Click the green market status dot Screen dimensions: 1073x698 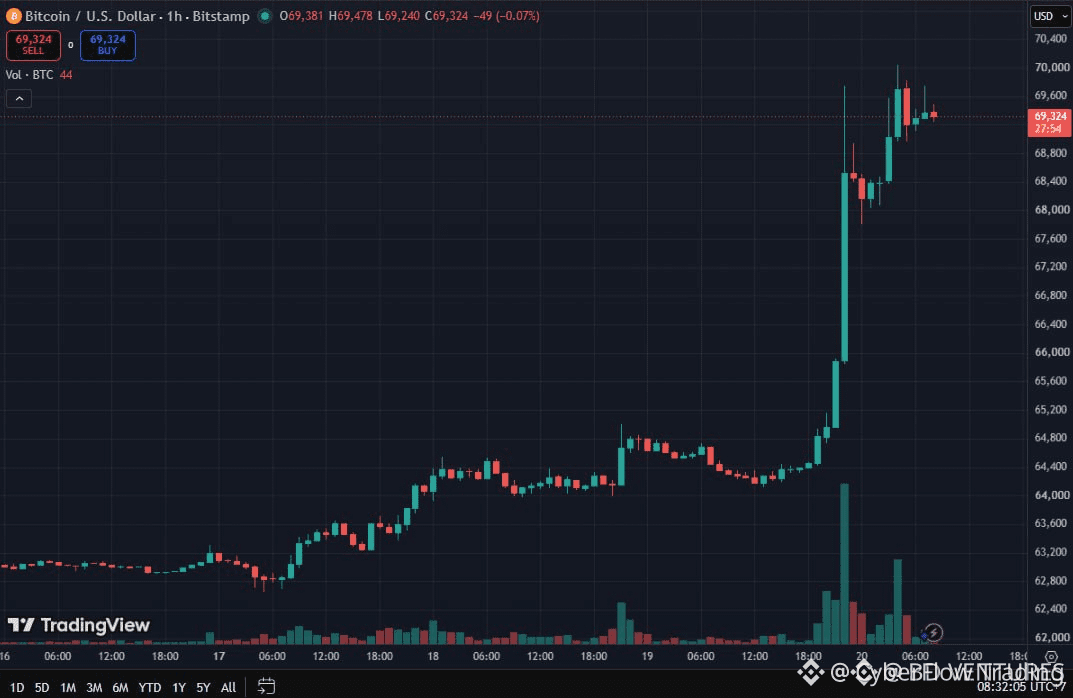(264, 16)
